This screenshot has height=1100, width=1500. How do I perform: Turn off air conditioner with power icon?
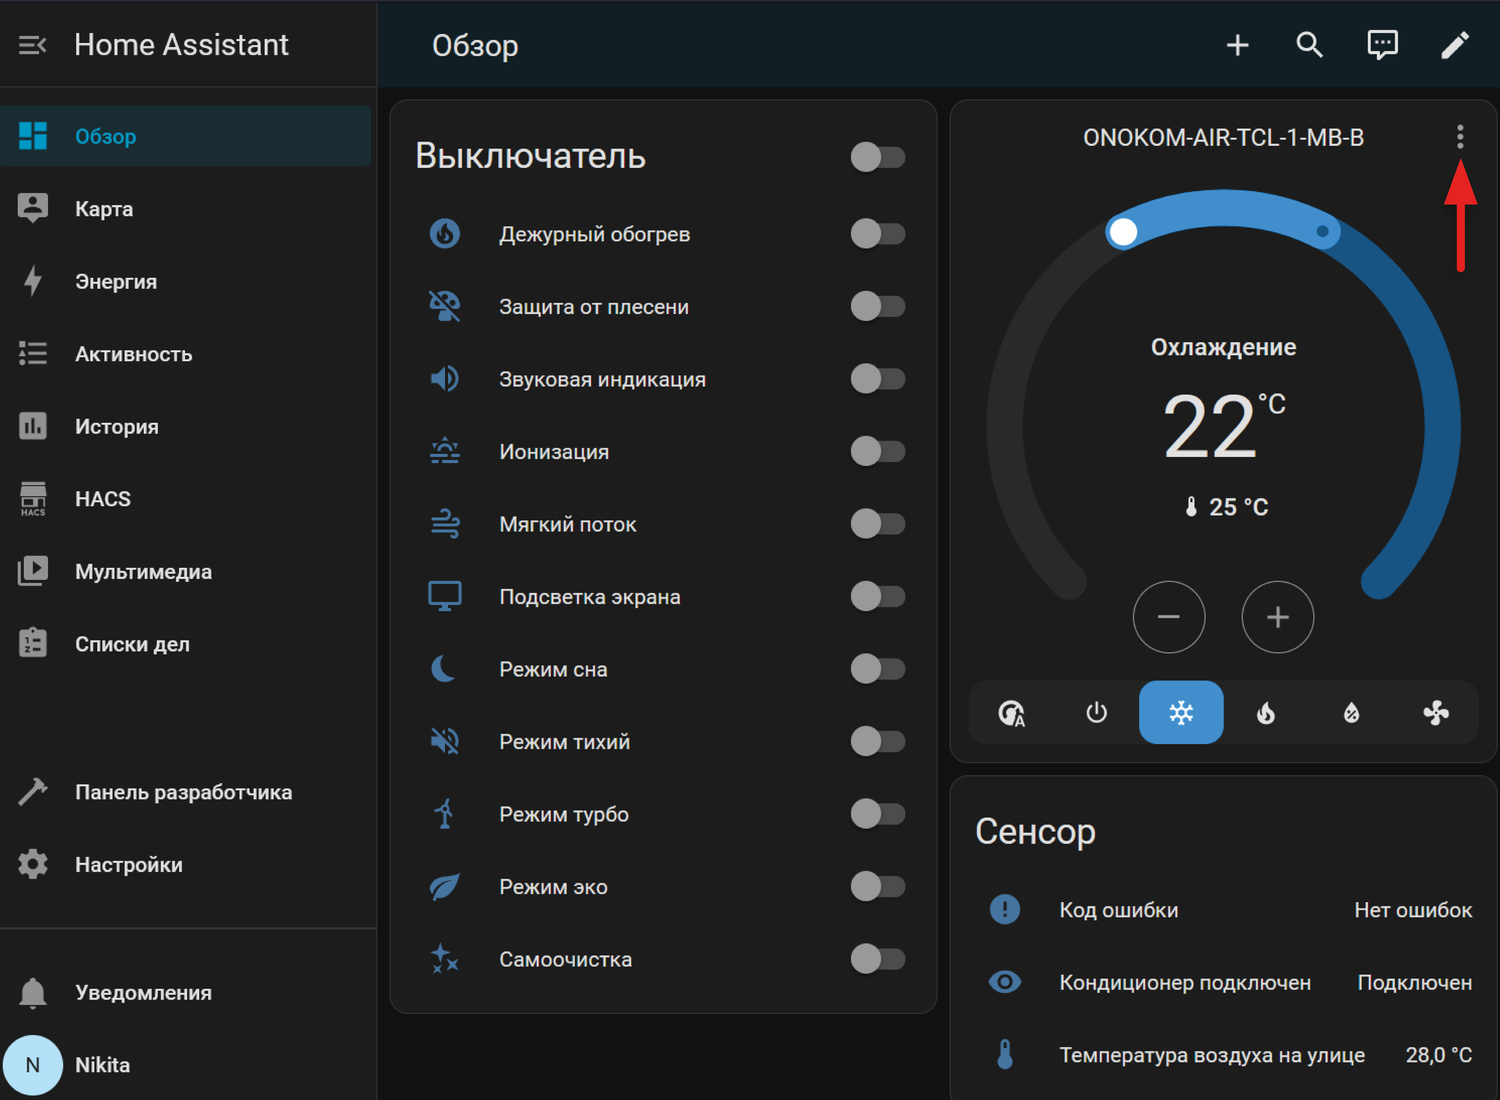tap(1096, 713)
